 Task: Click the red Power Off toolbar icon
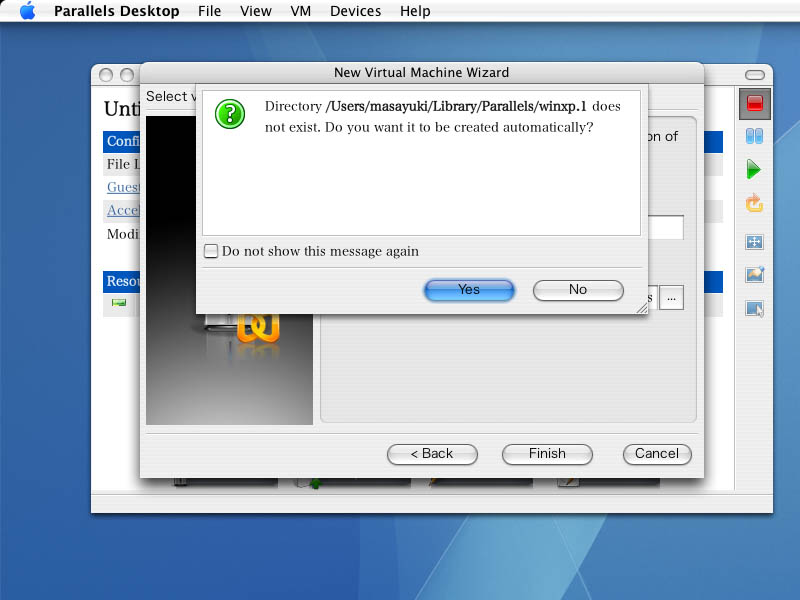(754, 103)
